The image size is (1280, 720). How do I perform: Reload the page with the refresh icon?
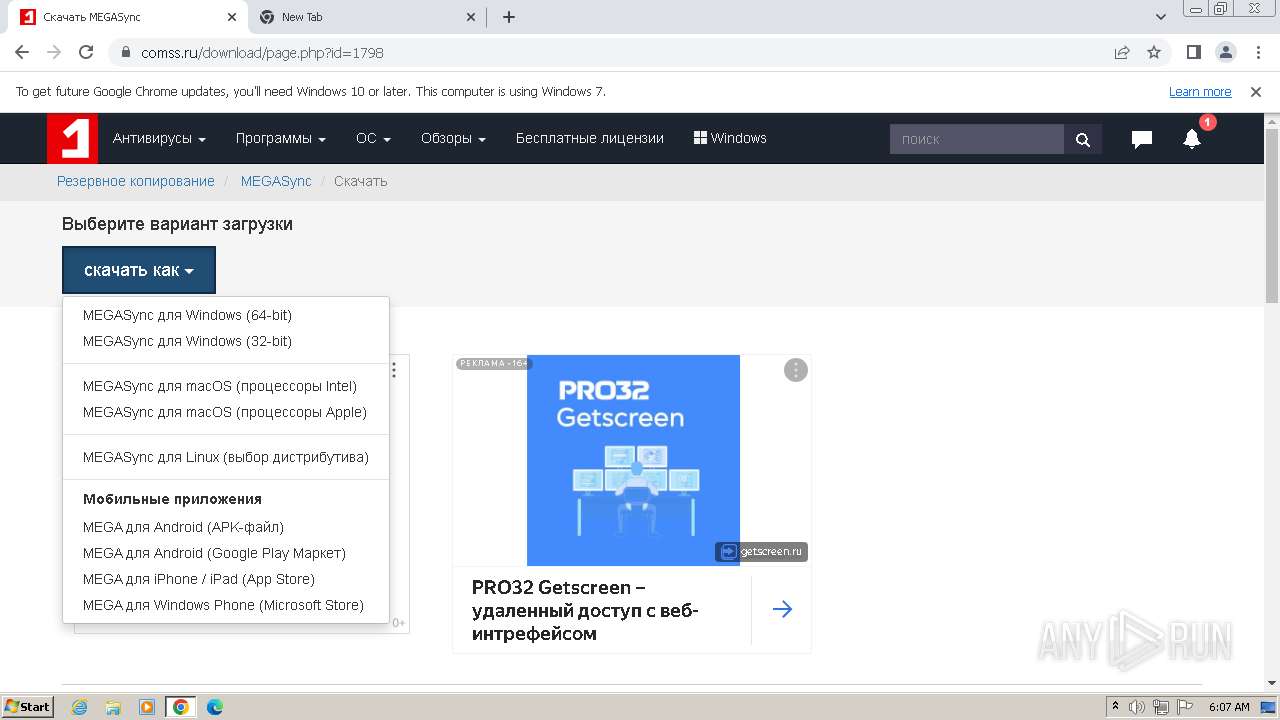[86, 52]
